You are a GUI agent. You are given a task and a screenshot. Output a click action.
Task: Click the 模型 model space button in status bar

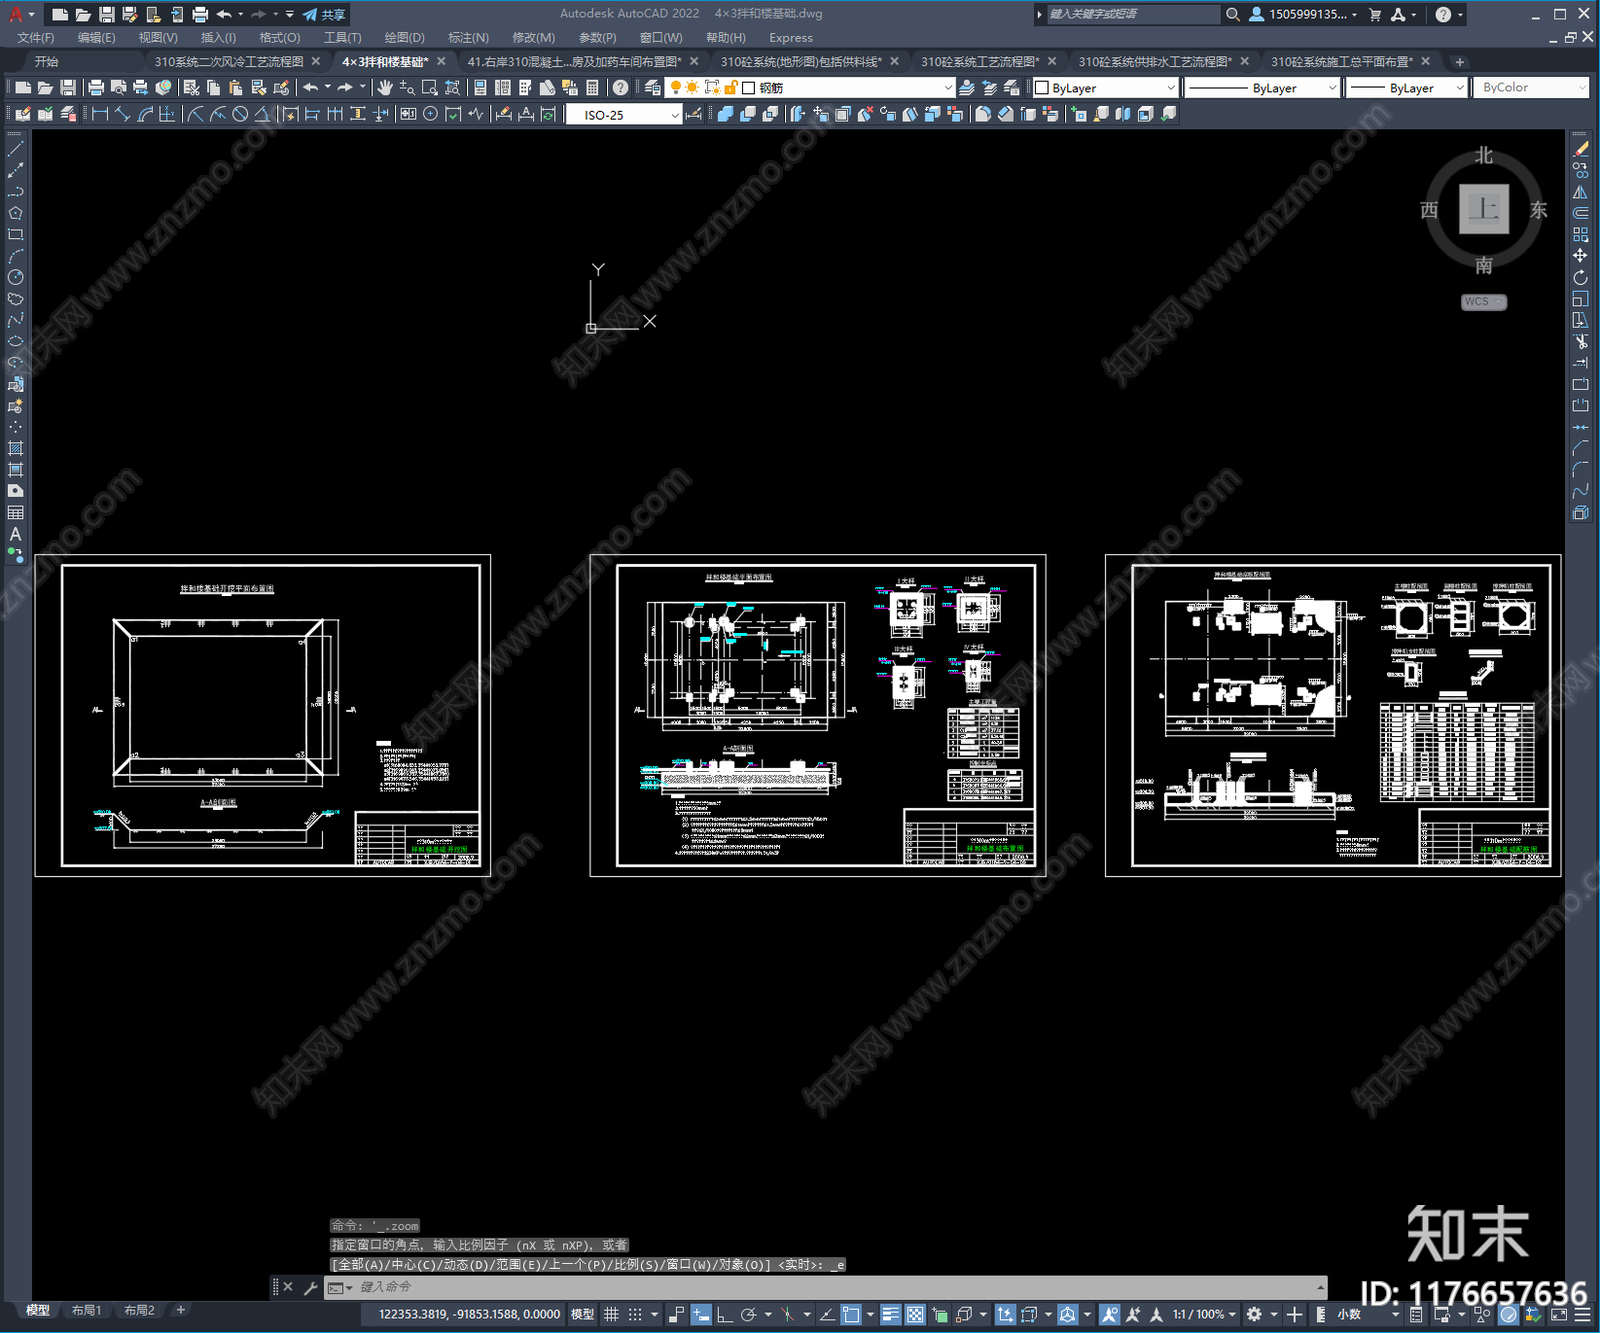pyautogui.click(x=582, y=1314)
